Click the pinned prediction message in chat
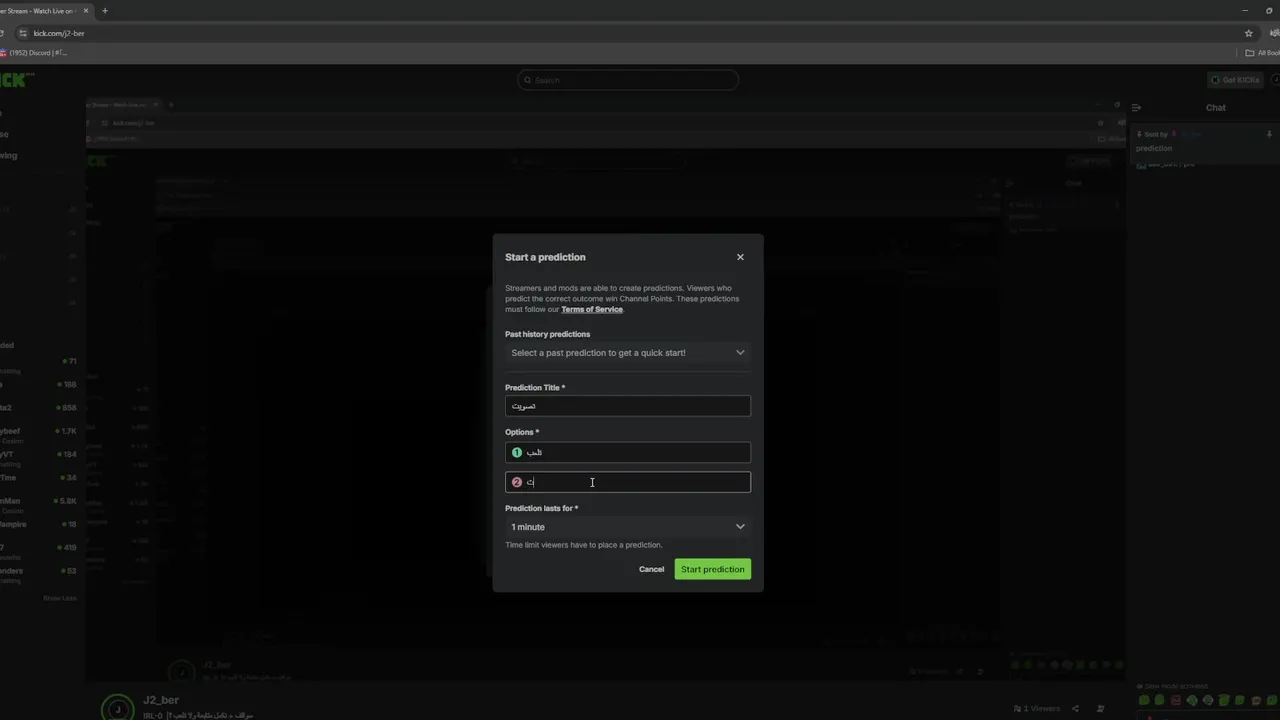 point(1204,141)
